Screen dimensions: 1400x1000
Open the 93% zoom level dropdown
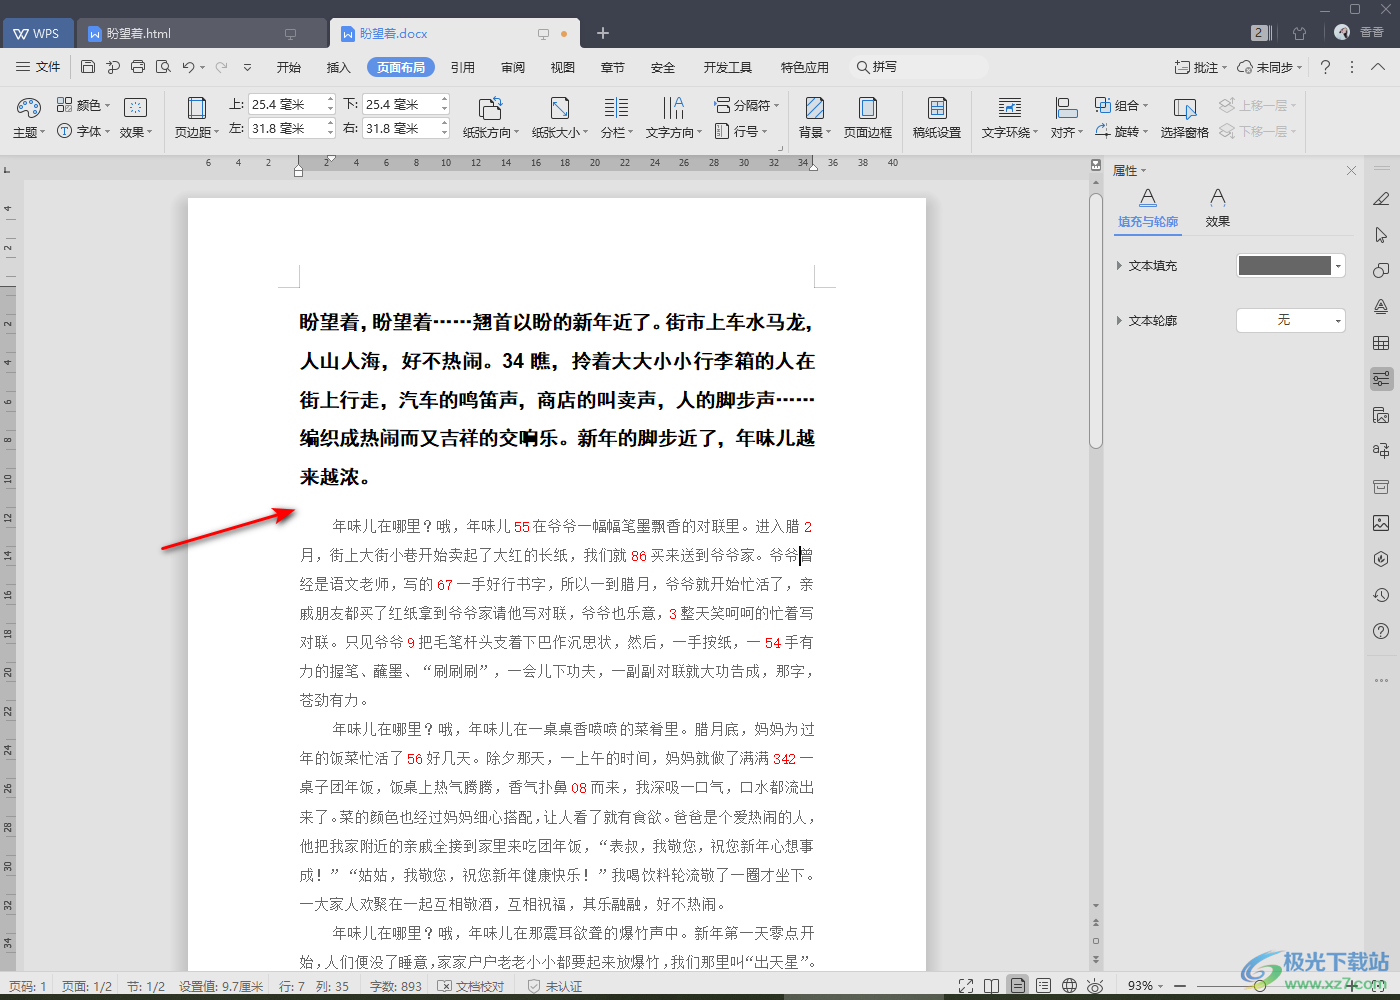coord(1145,986)
